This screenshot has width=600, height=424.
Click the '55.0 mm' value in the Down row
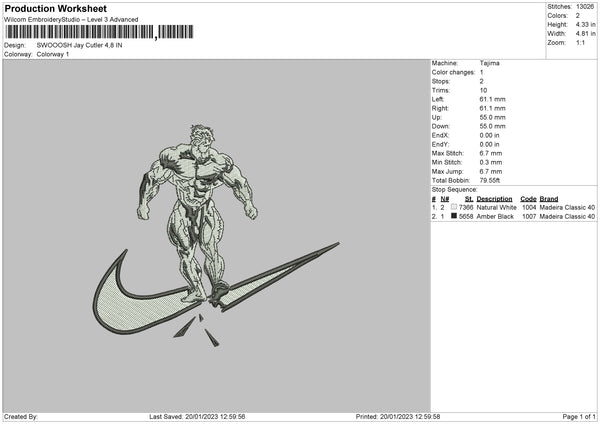point(492,126)
